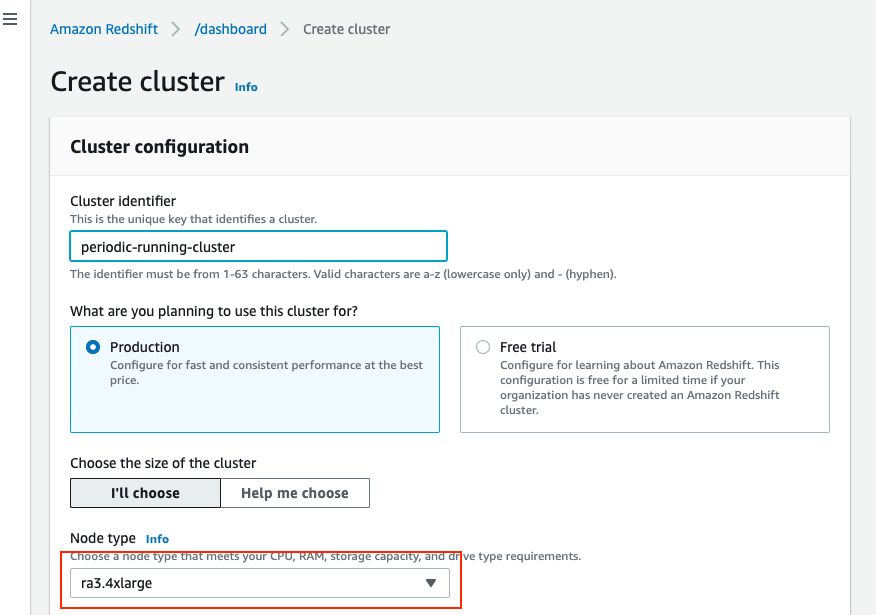Click the Amazon Redshift breadcrumb link
The image size is (876, 615).
click(x=104, y=29)
